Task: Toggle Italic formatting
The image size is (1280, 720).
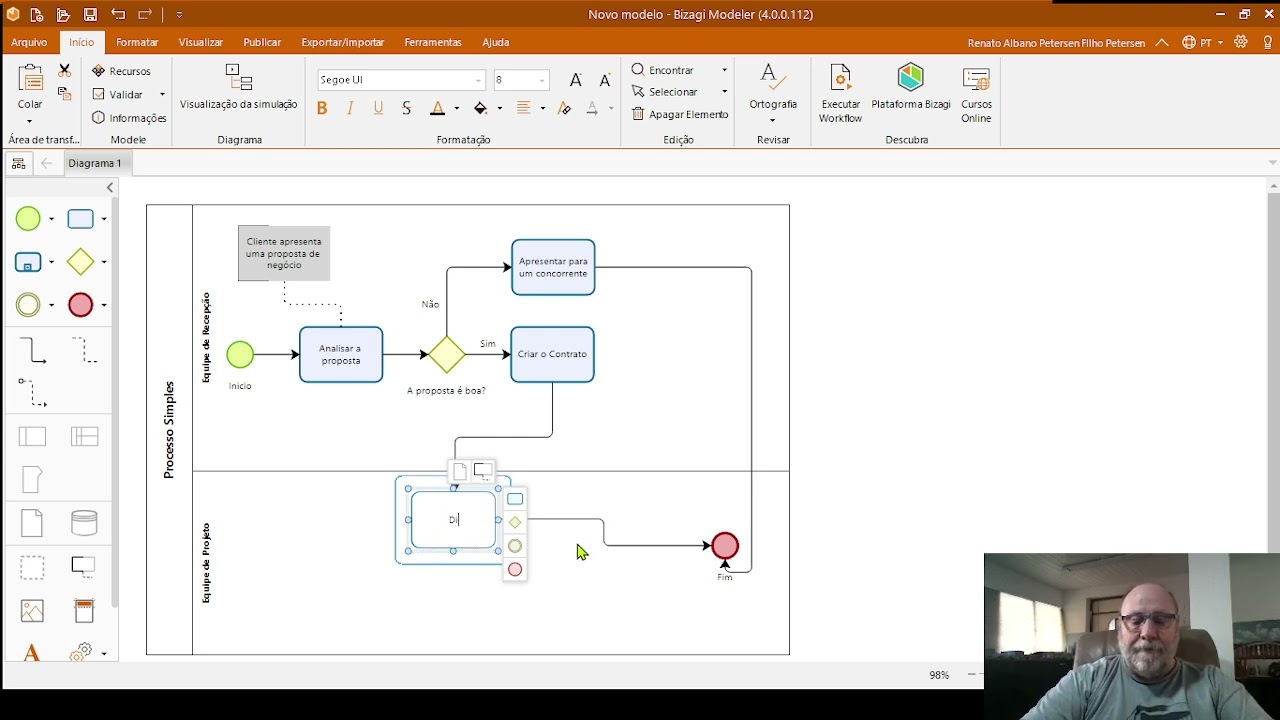Action: click(x=350, y=108)
